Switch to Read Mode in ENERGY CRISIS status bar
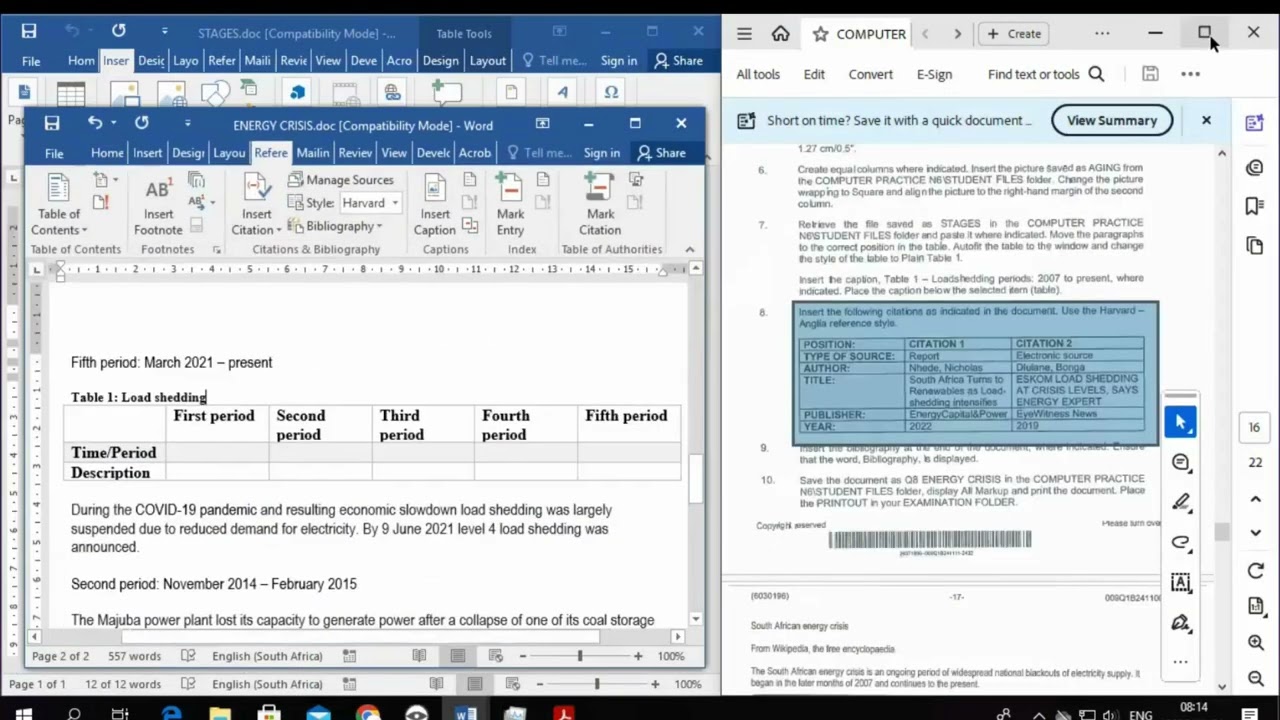This screenshot has height=720, width=1280. (419, 656)
